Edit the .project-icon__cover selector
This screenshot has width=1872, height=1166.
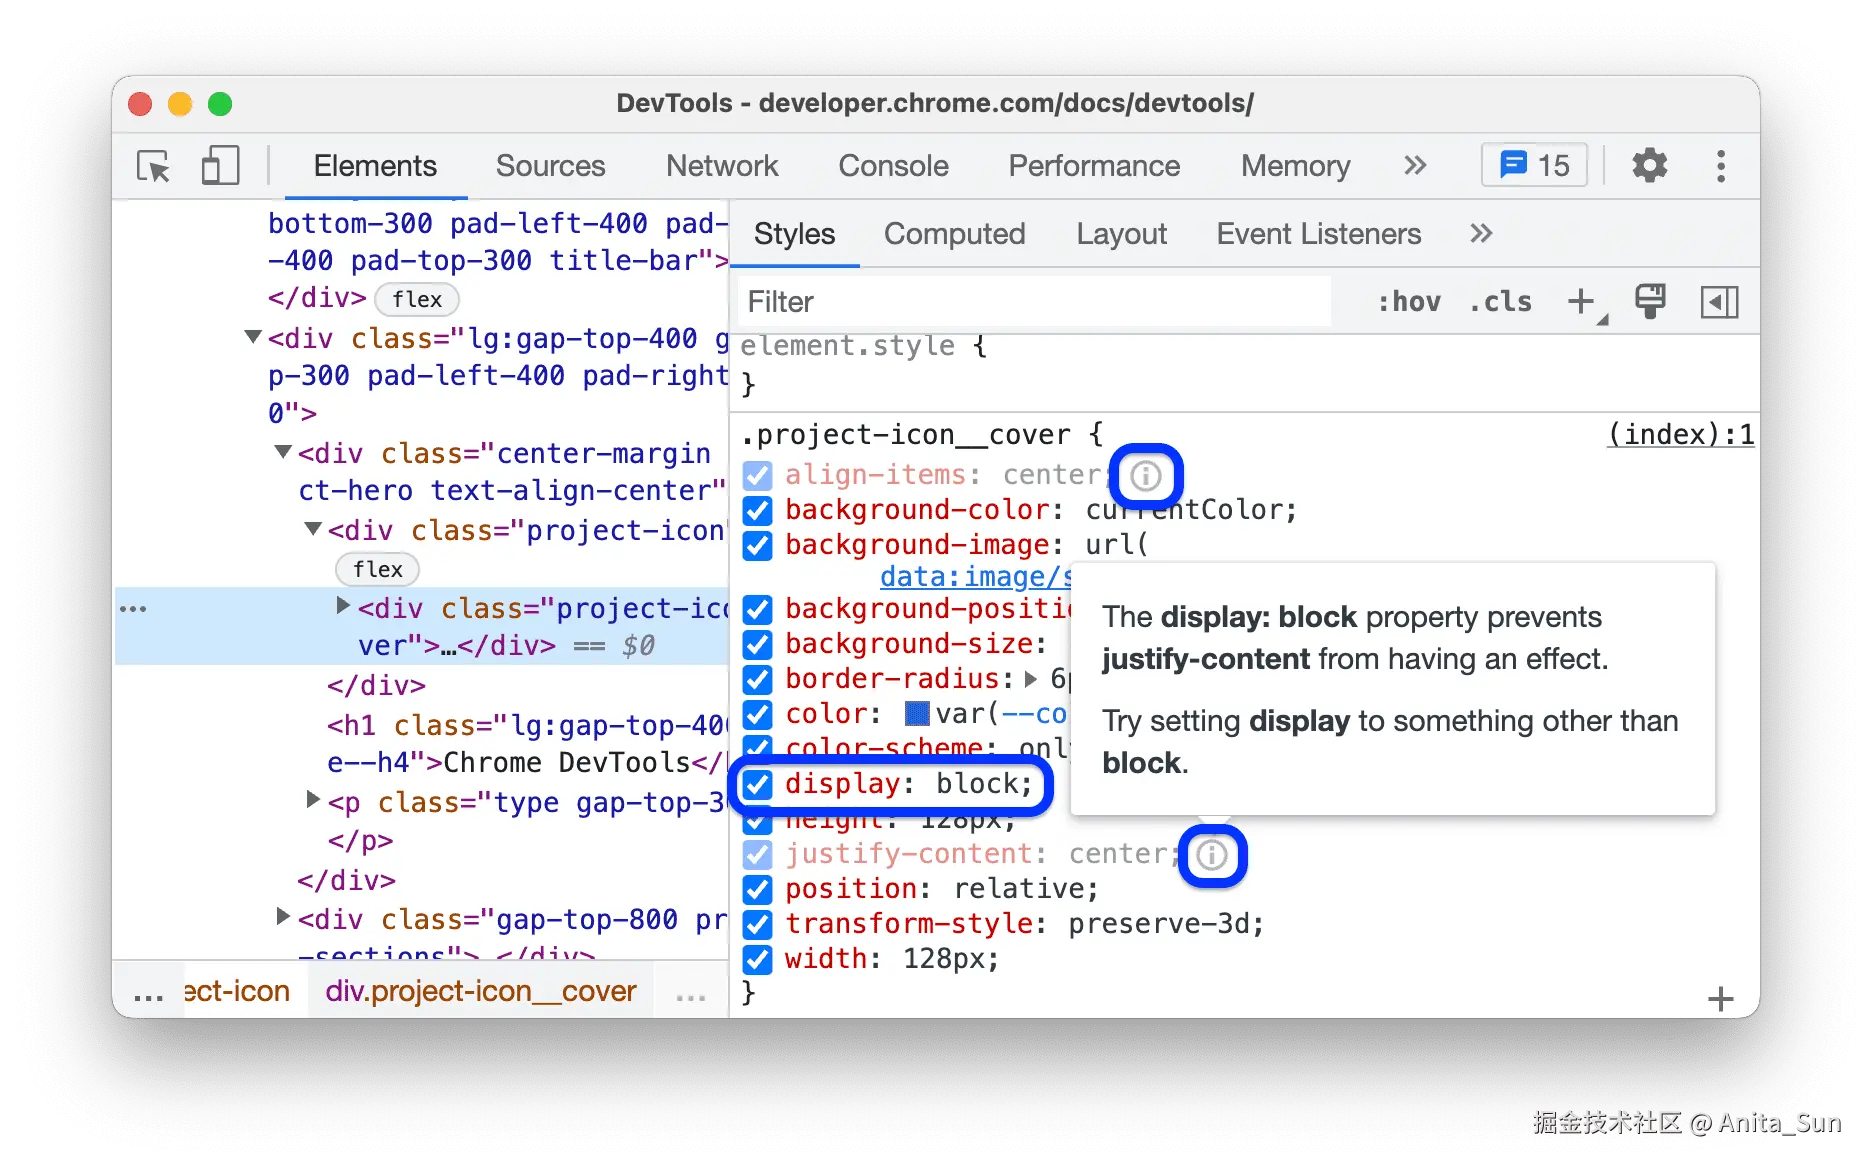coord(906,435)
